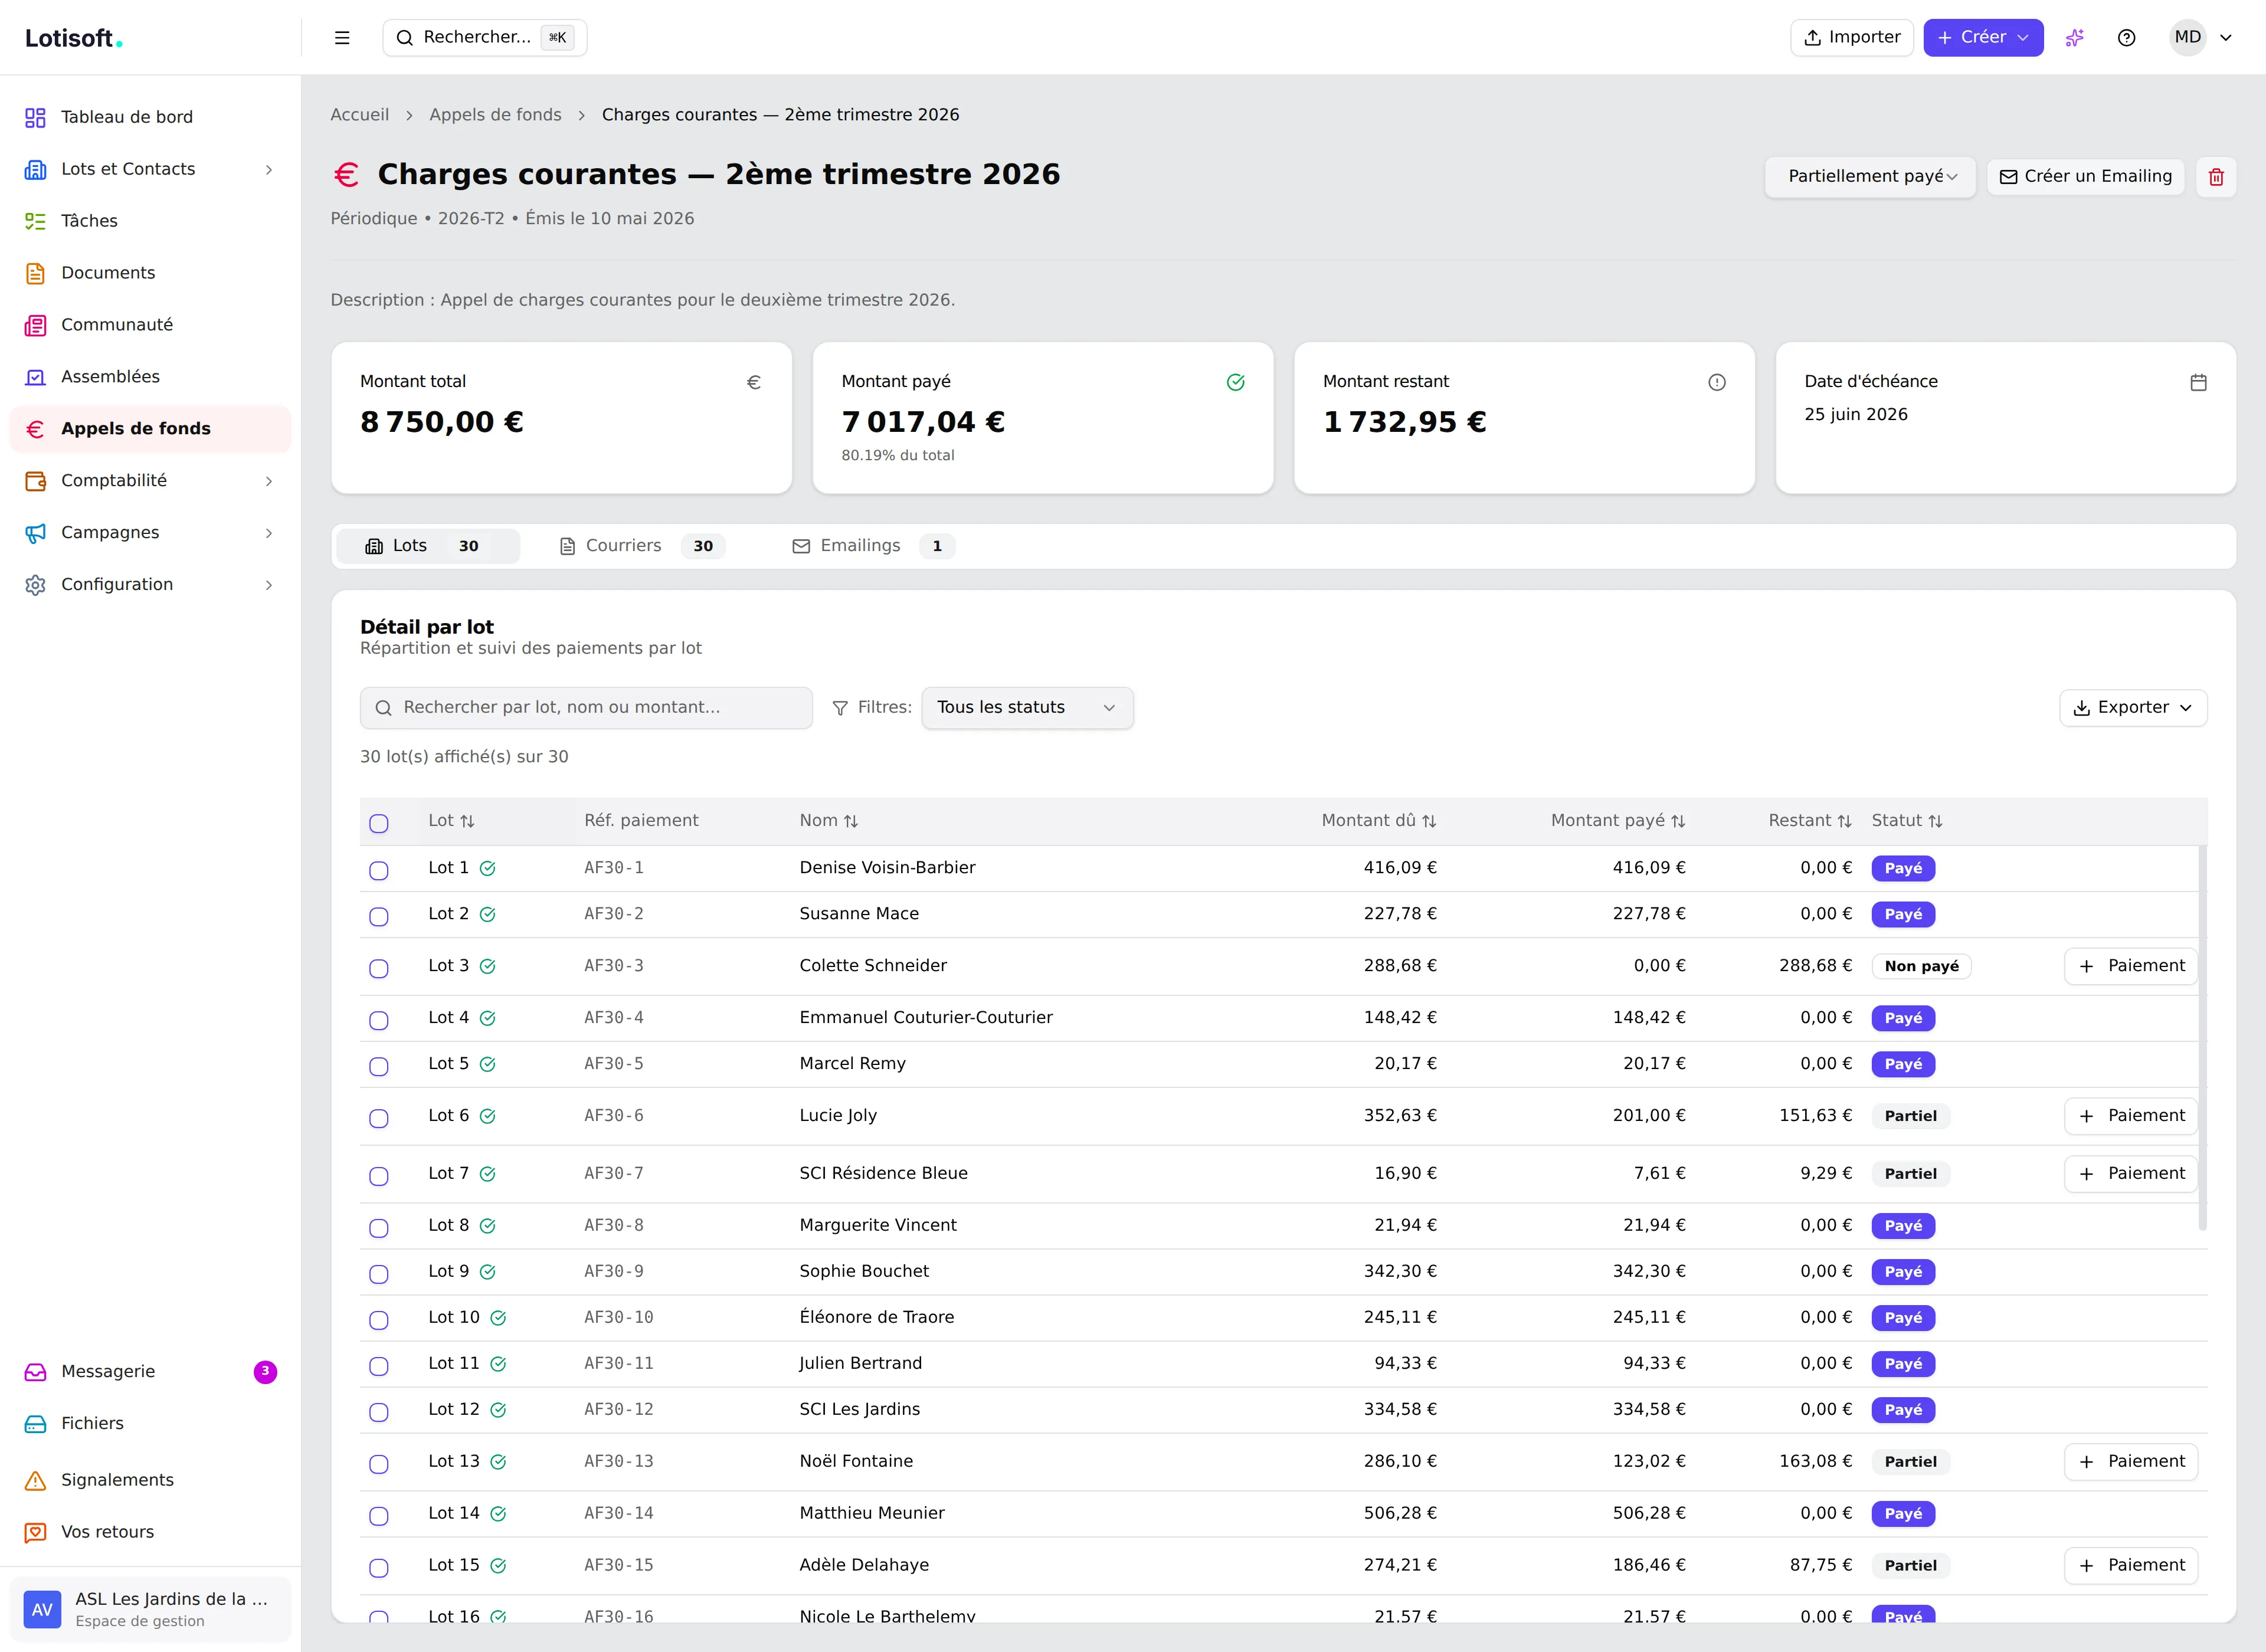Click the Messagerie inbox icon
The height and width of the screenshot is (1652, 2266).
coord(35,1372)
